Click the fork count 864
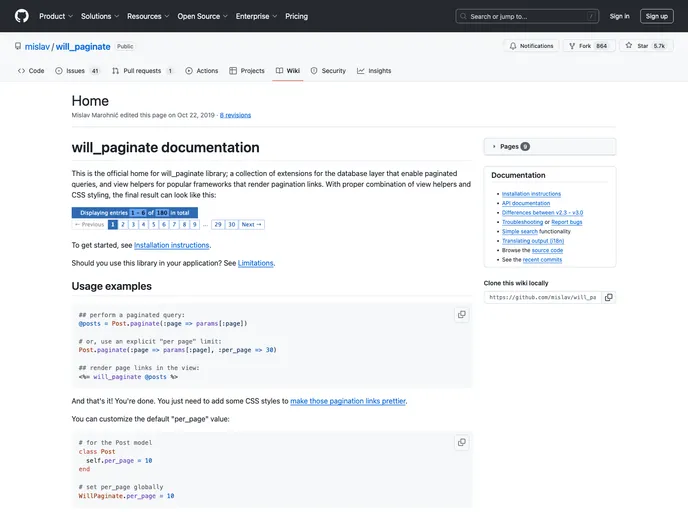688x512 pixels. tap(601, 46)
